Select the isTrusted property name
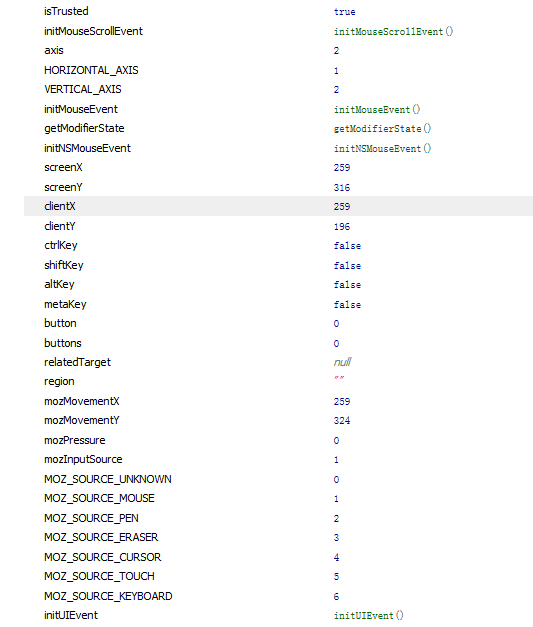 66,11
